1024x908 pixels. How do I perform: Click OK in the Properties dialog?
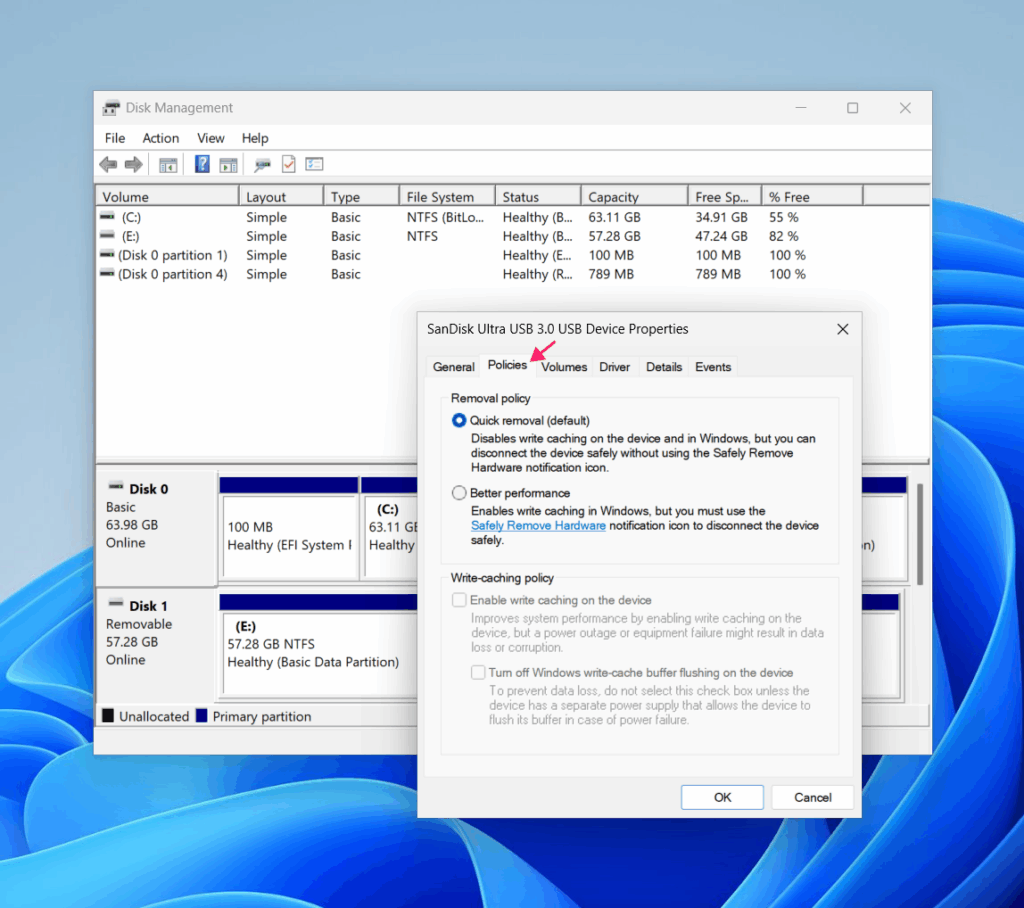(722, 798)
